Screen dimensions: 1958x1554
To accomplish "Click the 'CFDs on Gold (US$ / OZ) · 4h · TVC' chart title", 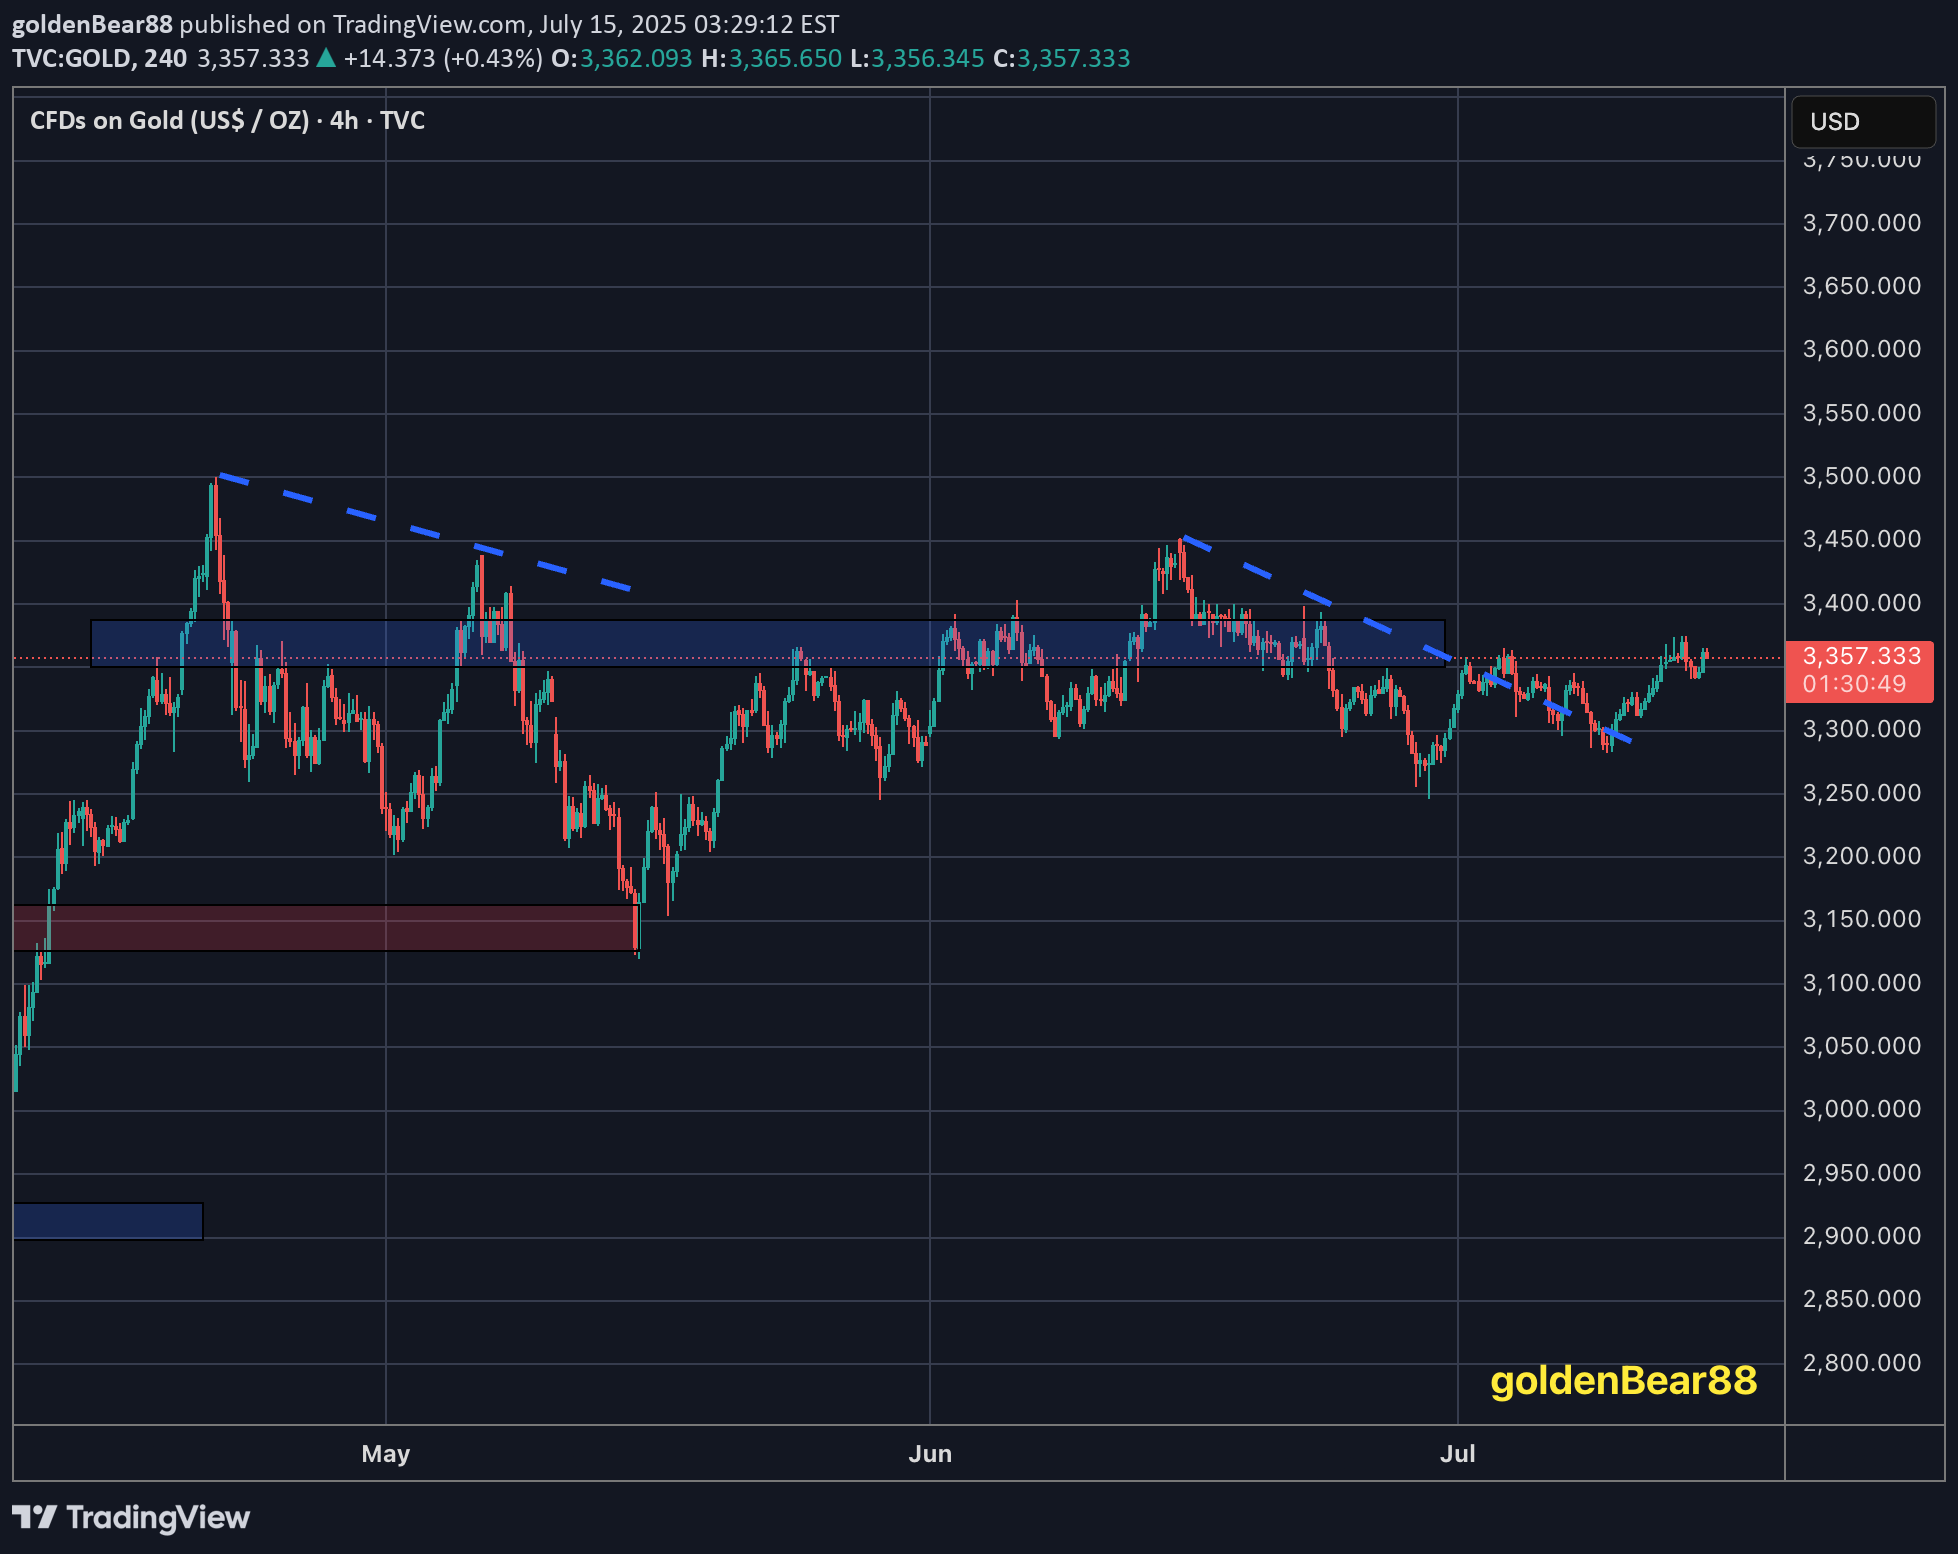I will (x=228, y=121).
